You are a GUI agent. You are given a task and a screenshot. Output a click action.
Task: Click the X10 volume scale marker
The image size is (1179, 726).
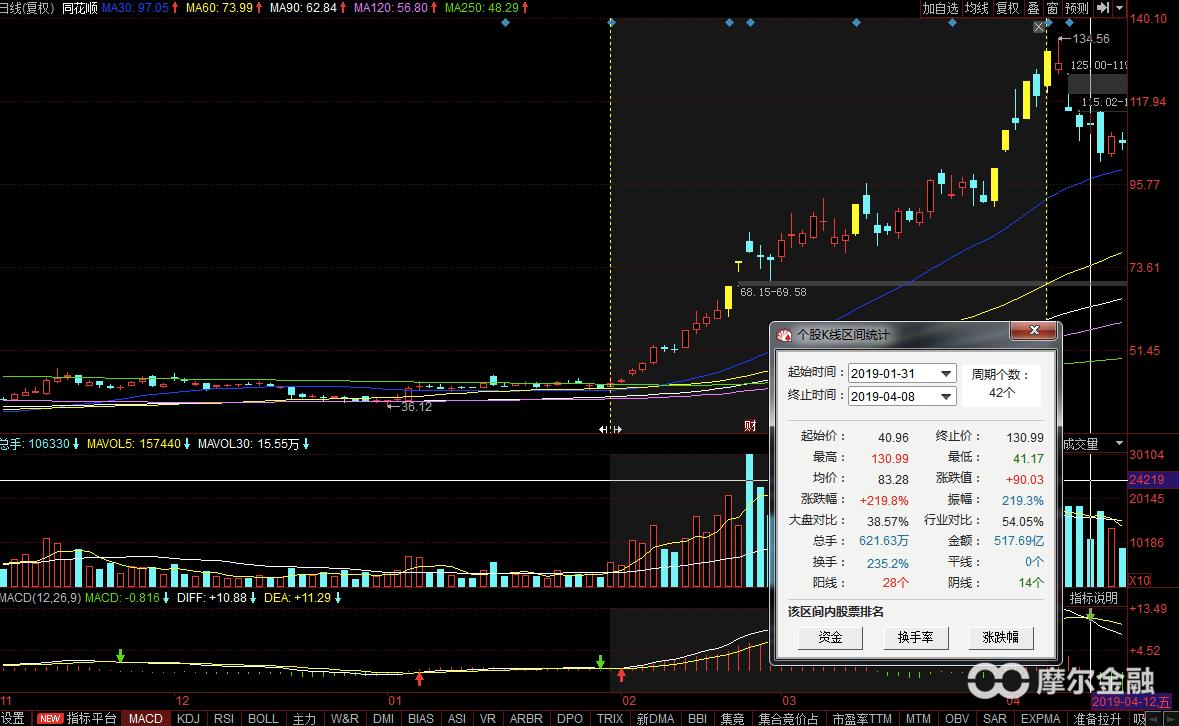(1139, 581)
